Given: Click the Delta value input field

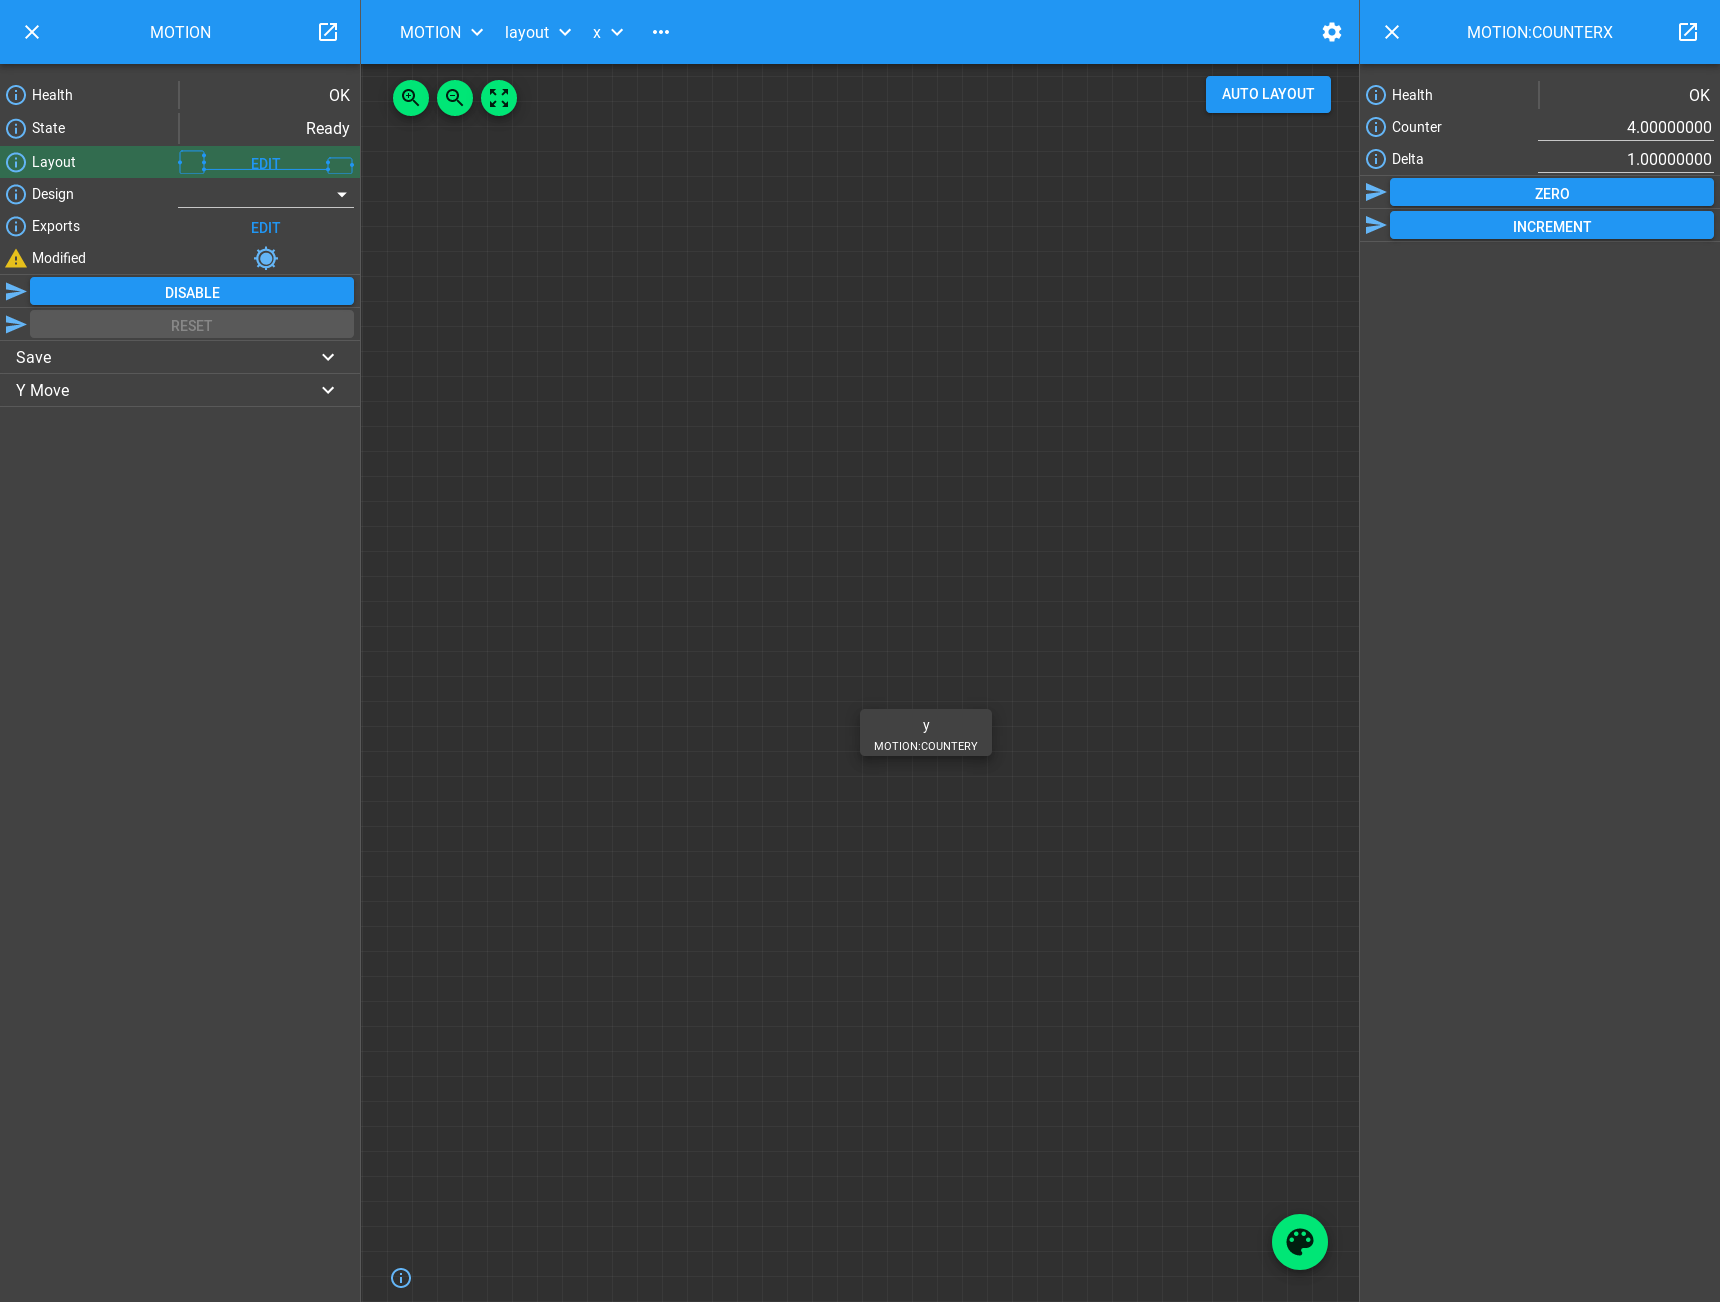Looking at the screenshot, I should coord(1625,159).
